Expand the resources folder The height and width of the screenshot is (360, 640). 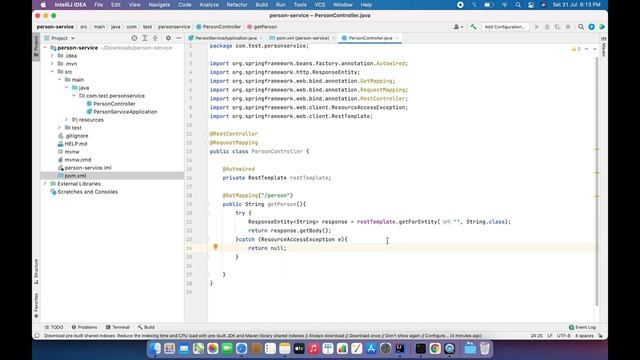pos(67,120)
